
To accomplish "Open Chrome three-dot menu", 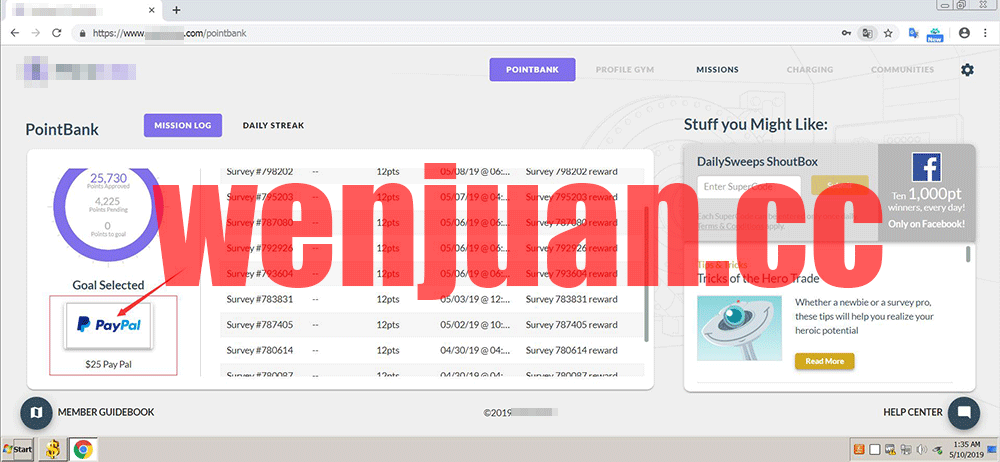I will pos(985,33).
